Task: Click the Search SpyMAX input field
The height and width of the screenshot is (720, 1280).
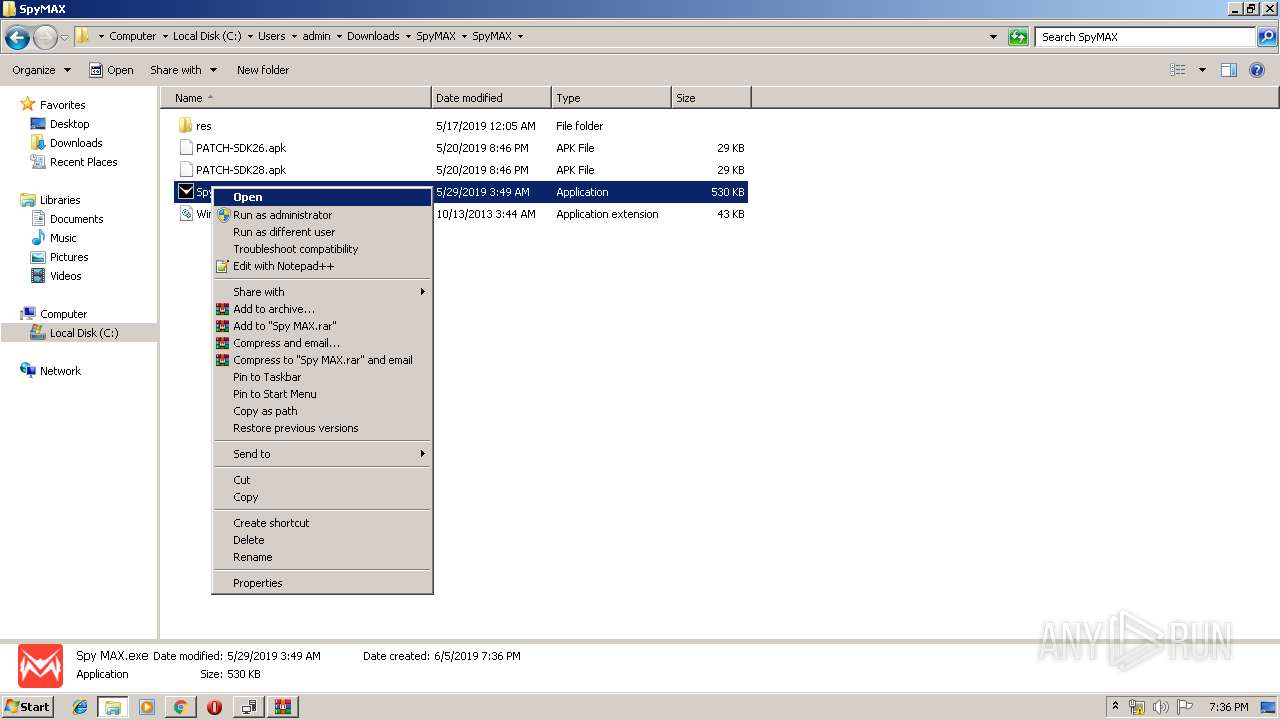Action: tap(1145, 37)
